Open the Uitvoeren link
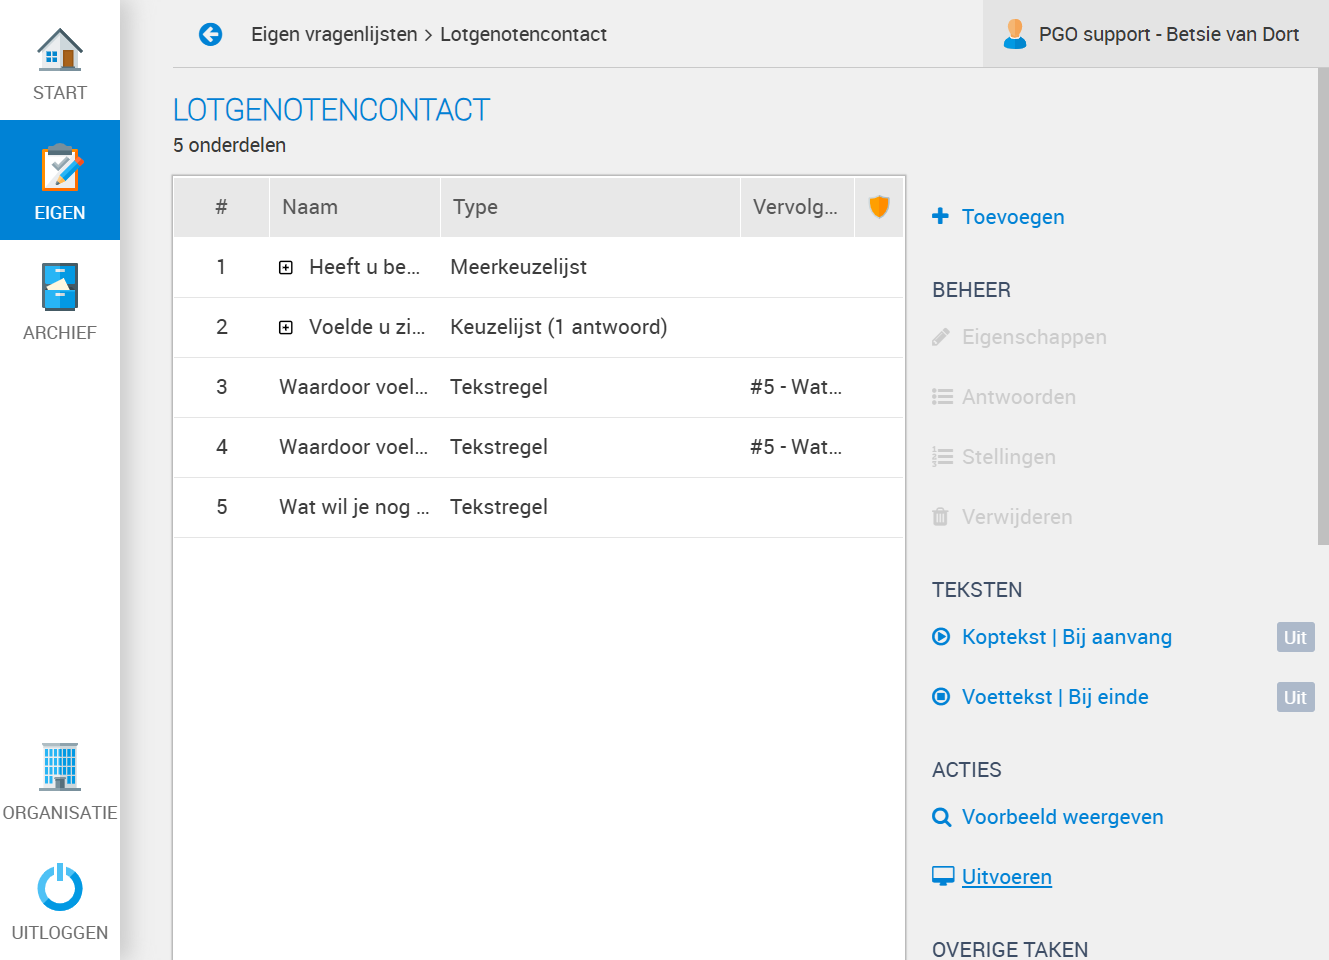1329x960 pixels. click(1006, 877)
